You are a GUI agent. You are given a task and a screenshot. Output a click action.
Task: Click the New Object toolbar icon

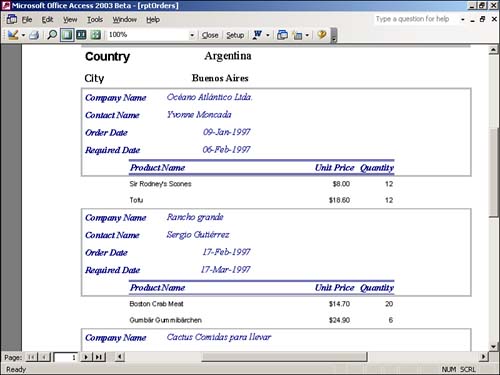(297, 35)
